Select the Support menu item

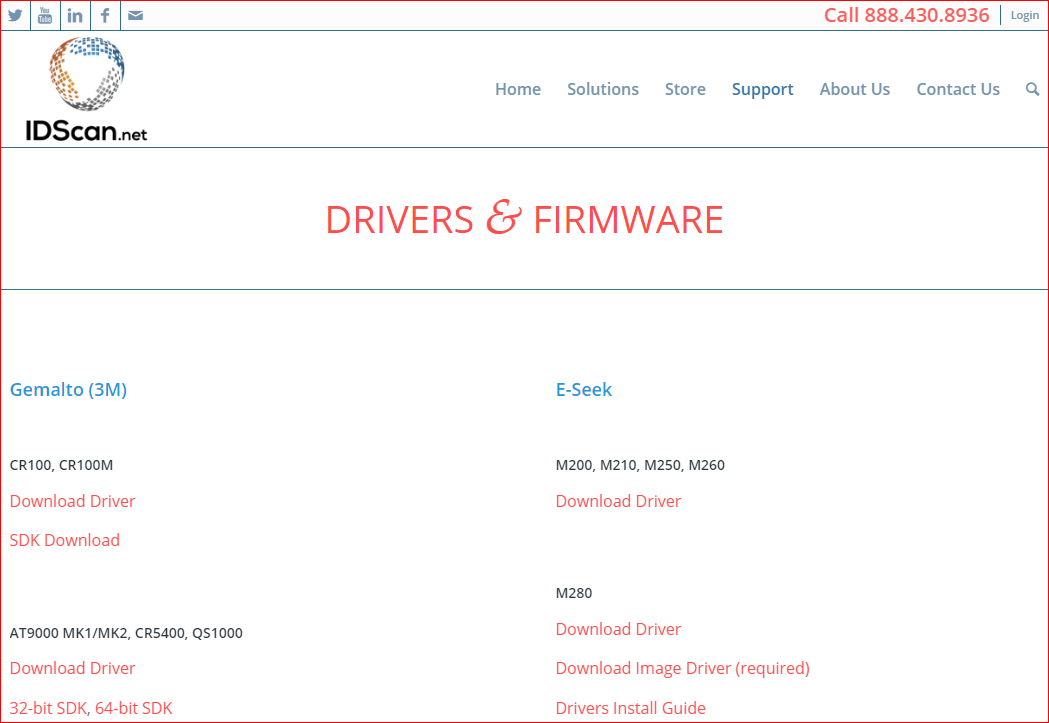[763, 90]
